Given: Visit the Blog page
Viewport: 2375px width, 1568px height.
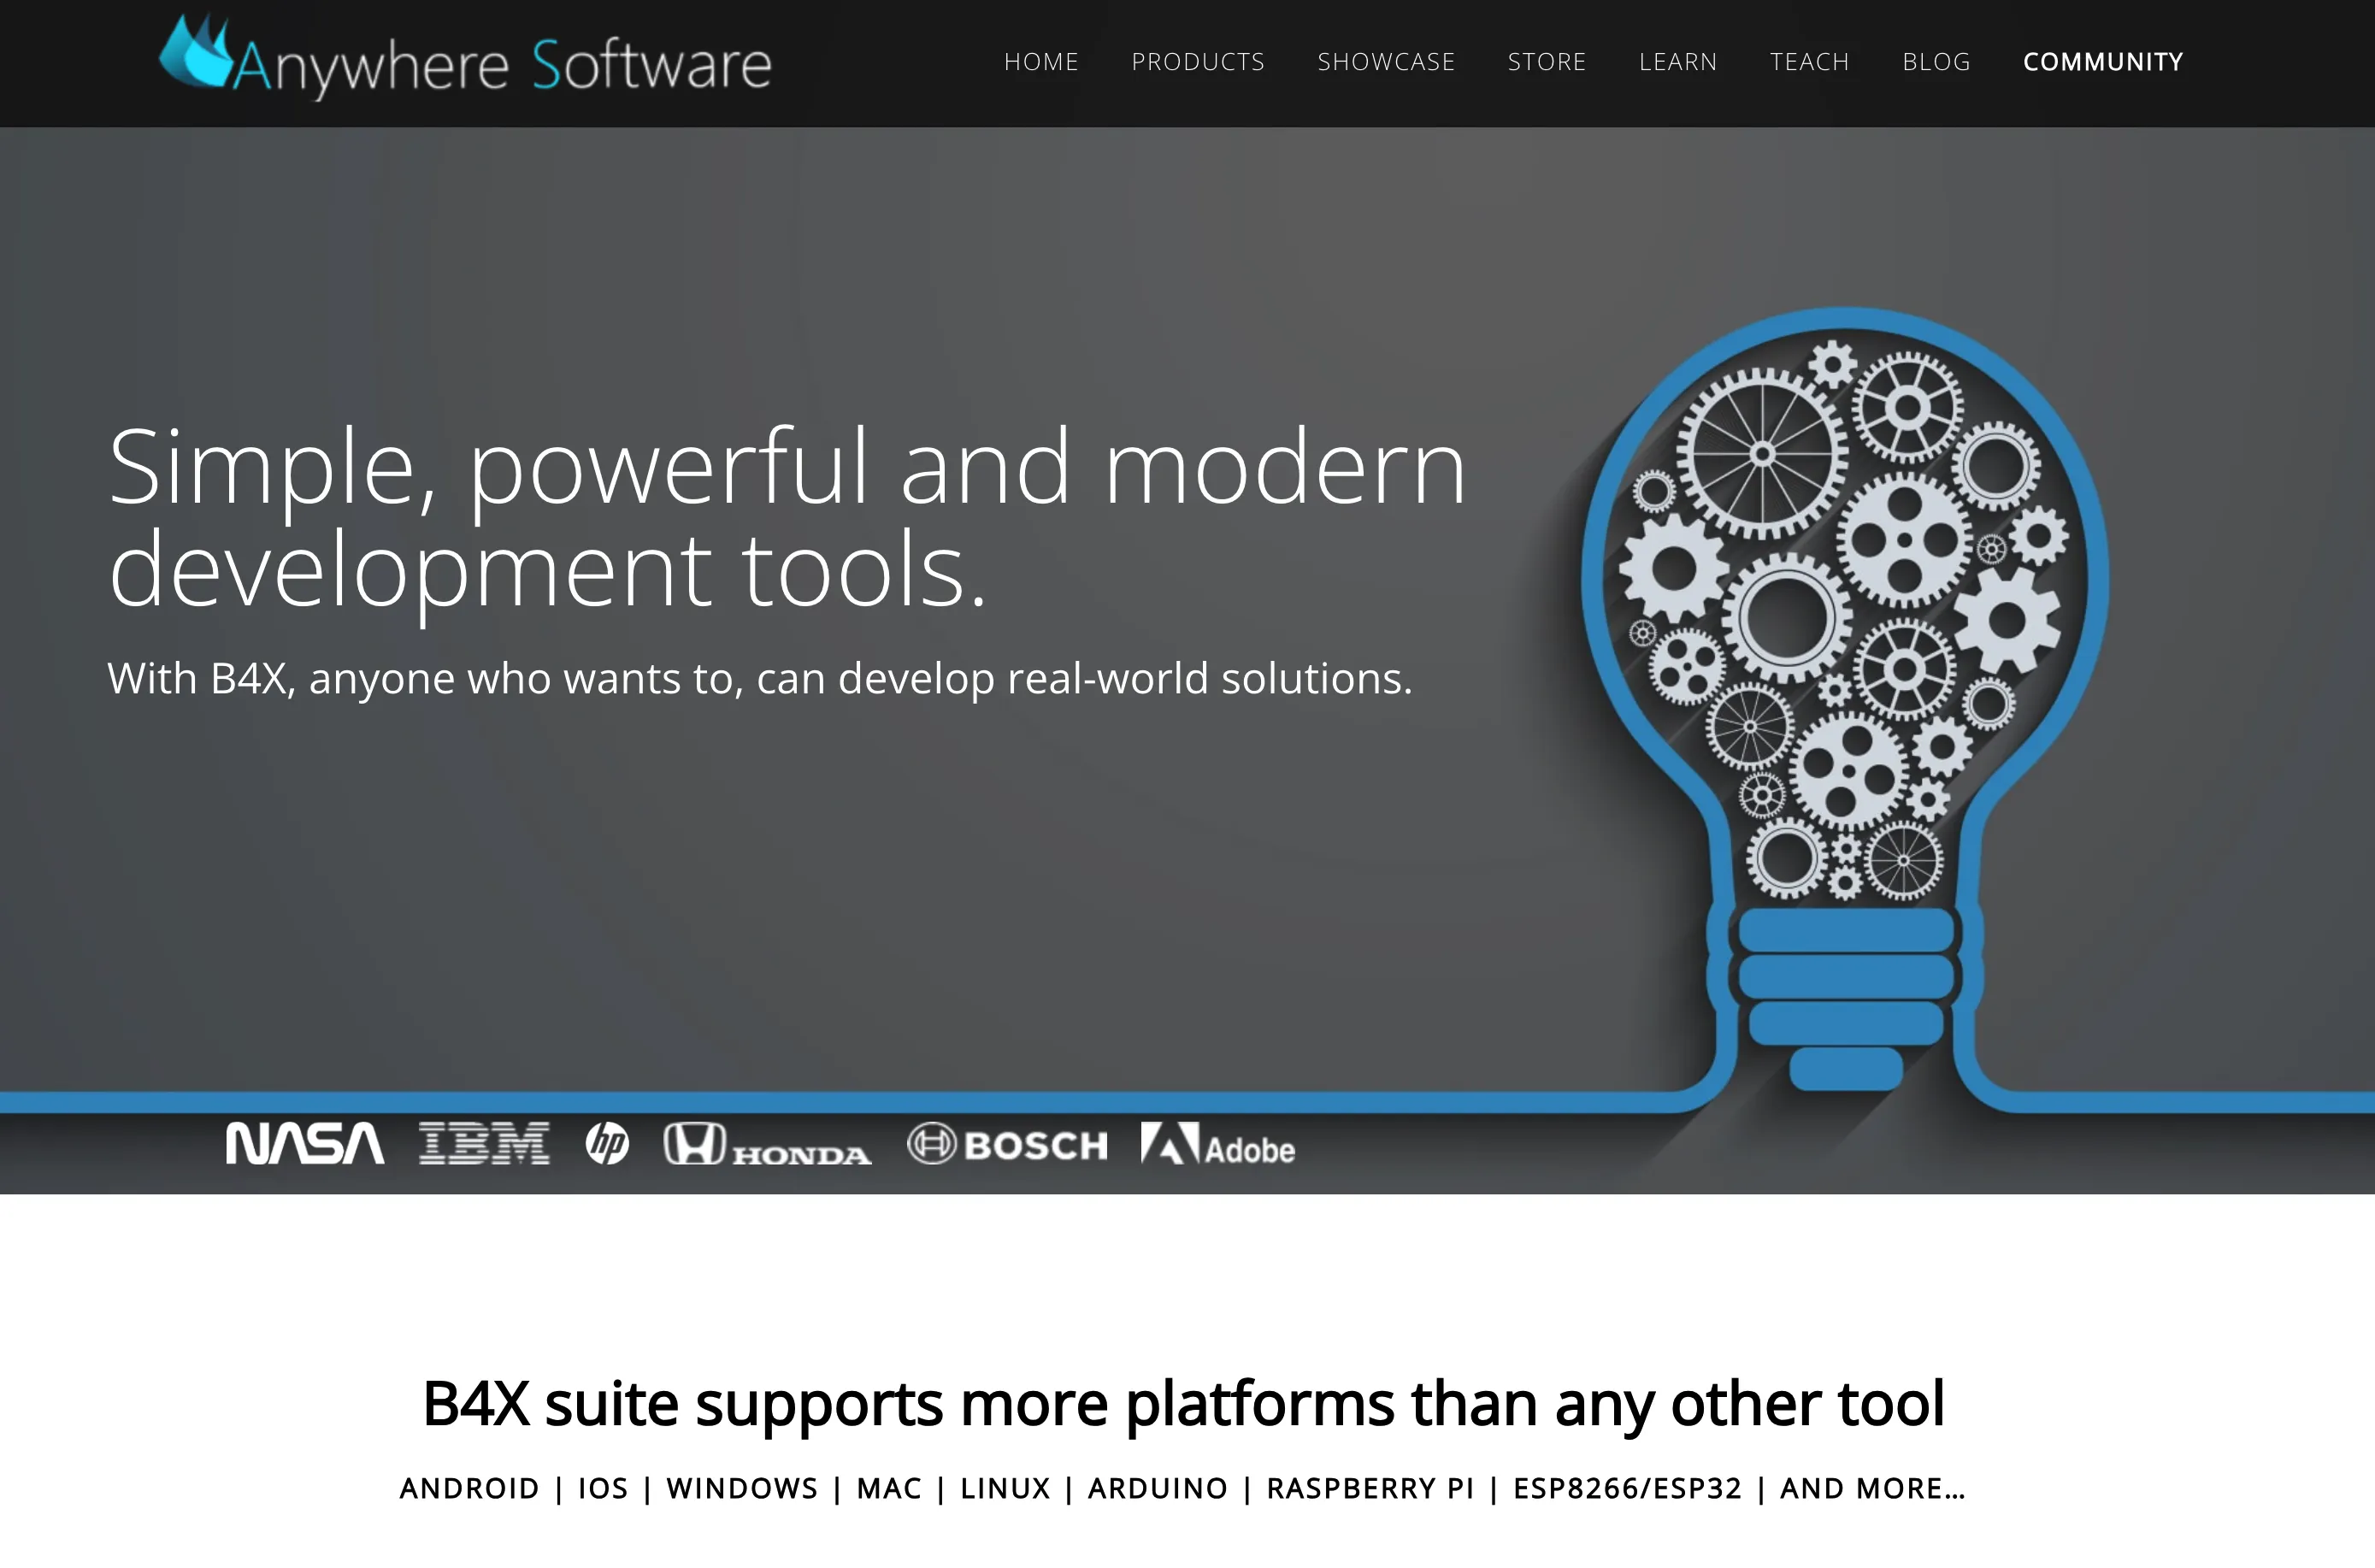Looking at the screenshot, I should coord(1936,62).
